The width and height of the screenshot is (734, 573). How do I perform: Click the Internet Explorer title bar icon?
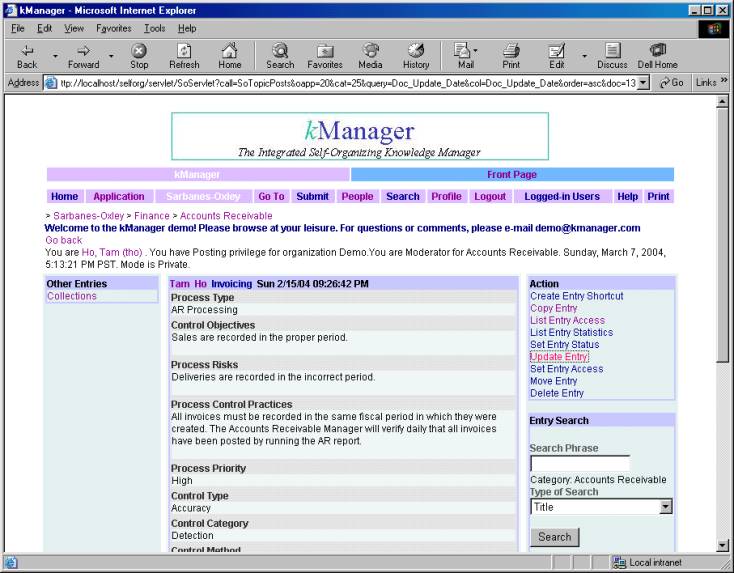pyautogui.click(x=11, y=10)
